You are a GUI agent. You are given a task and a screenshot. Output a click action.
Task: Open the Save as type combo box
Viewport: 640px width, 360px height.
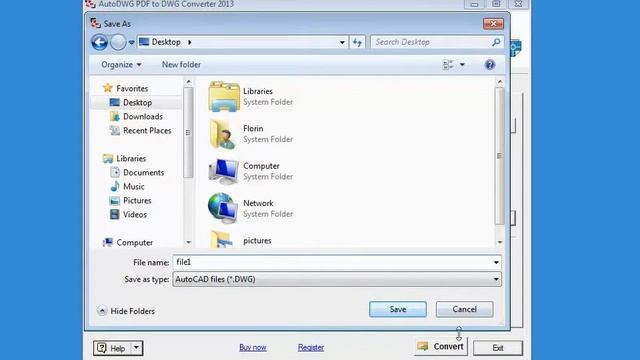pyautogui.click(x=337, y=279)
